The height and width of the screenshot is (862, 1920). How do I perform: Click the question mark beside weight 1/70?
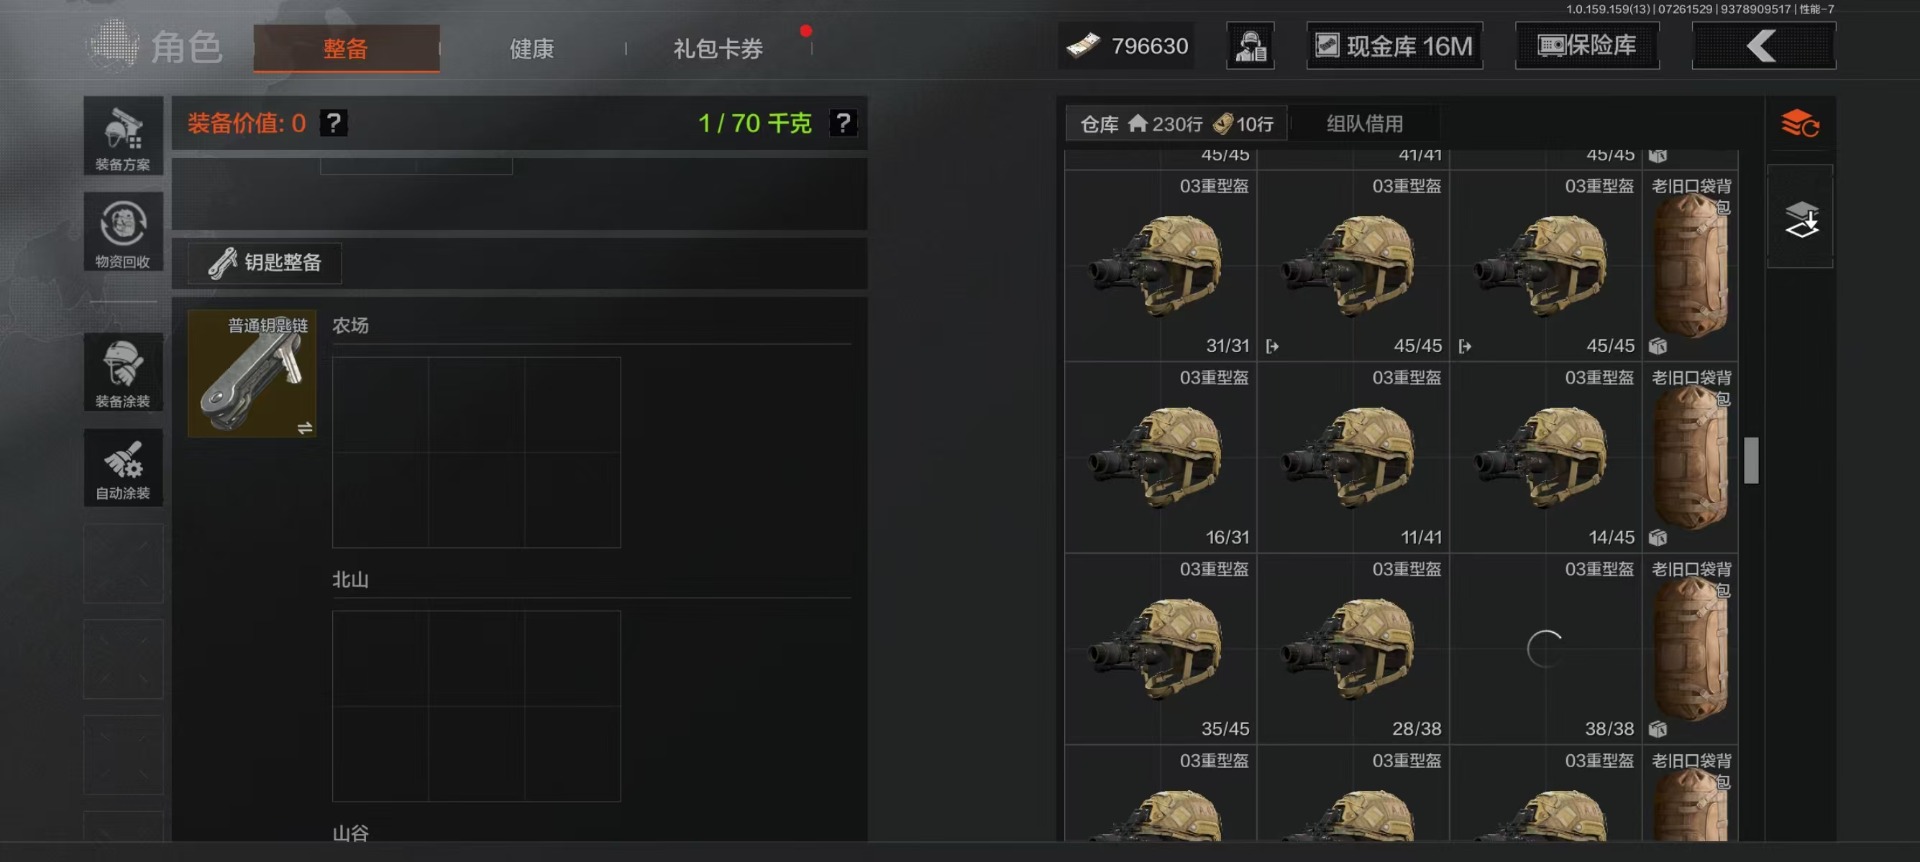[x=844, y=123]
